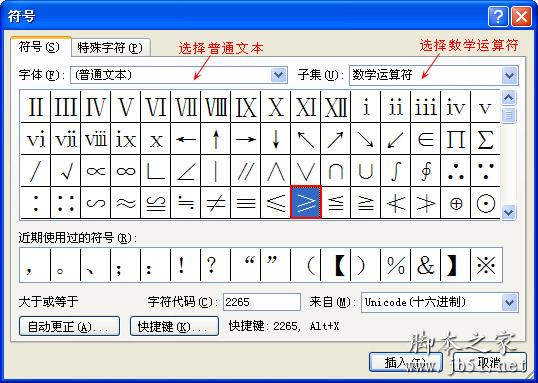Image resolution: width=538 pixels, height=383 pixels.
Task: Click the symbol grid scrollbar thumb
Action: click(509, 115)
